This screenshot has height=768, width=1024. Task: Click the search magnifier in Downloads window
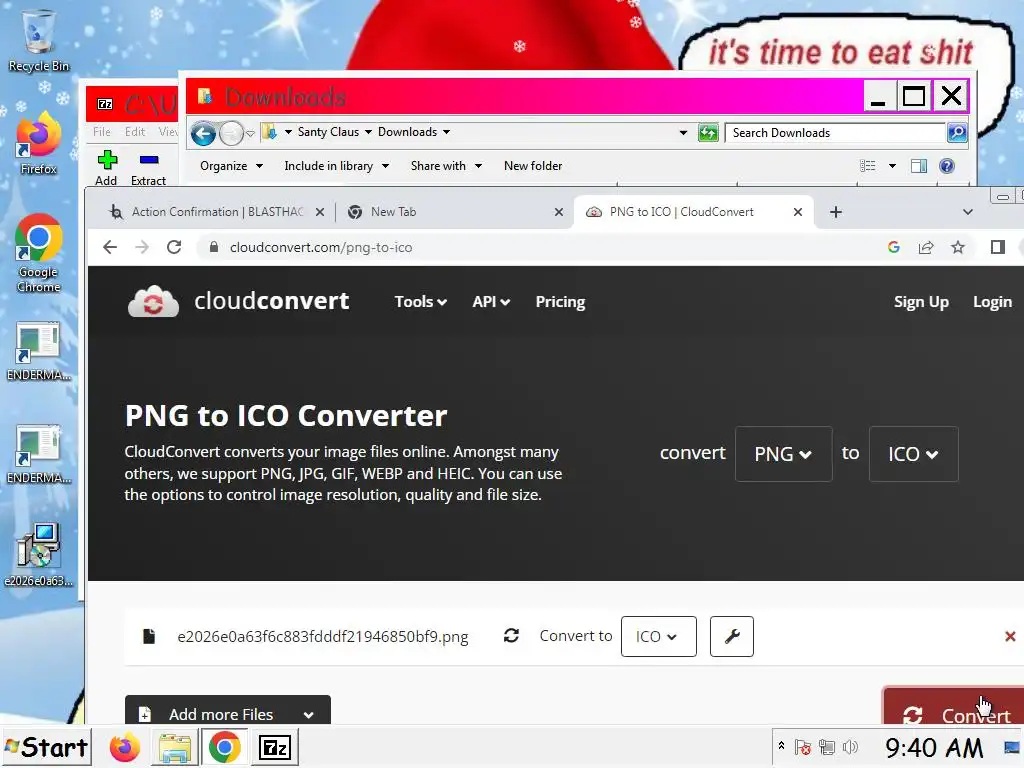coord(957,133)
